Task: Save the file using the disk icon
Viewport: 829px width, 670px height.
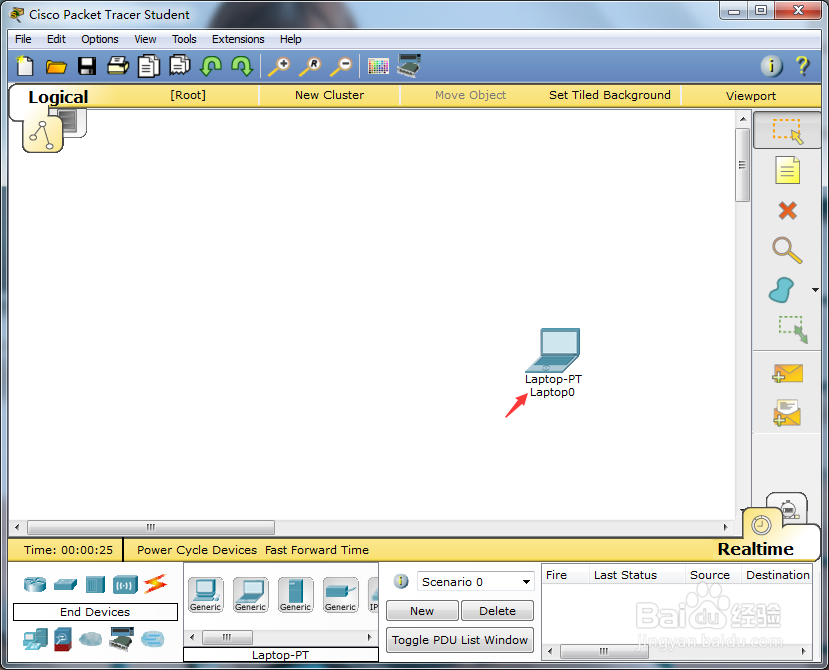Action: tap(87, 64)
